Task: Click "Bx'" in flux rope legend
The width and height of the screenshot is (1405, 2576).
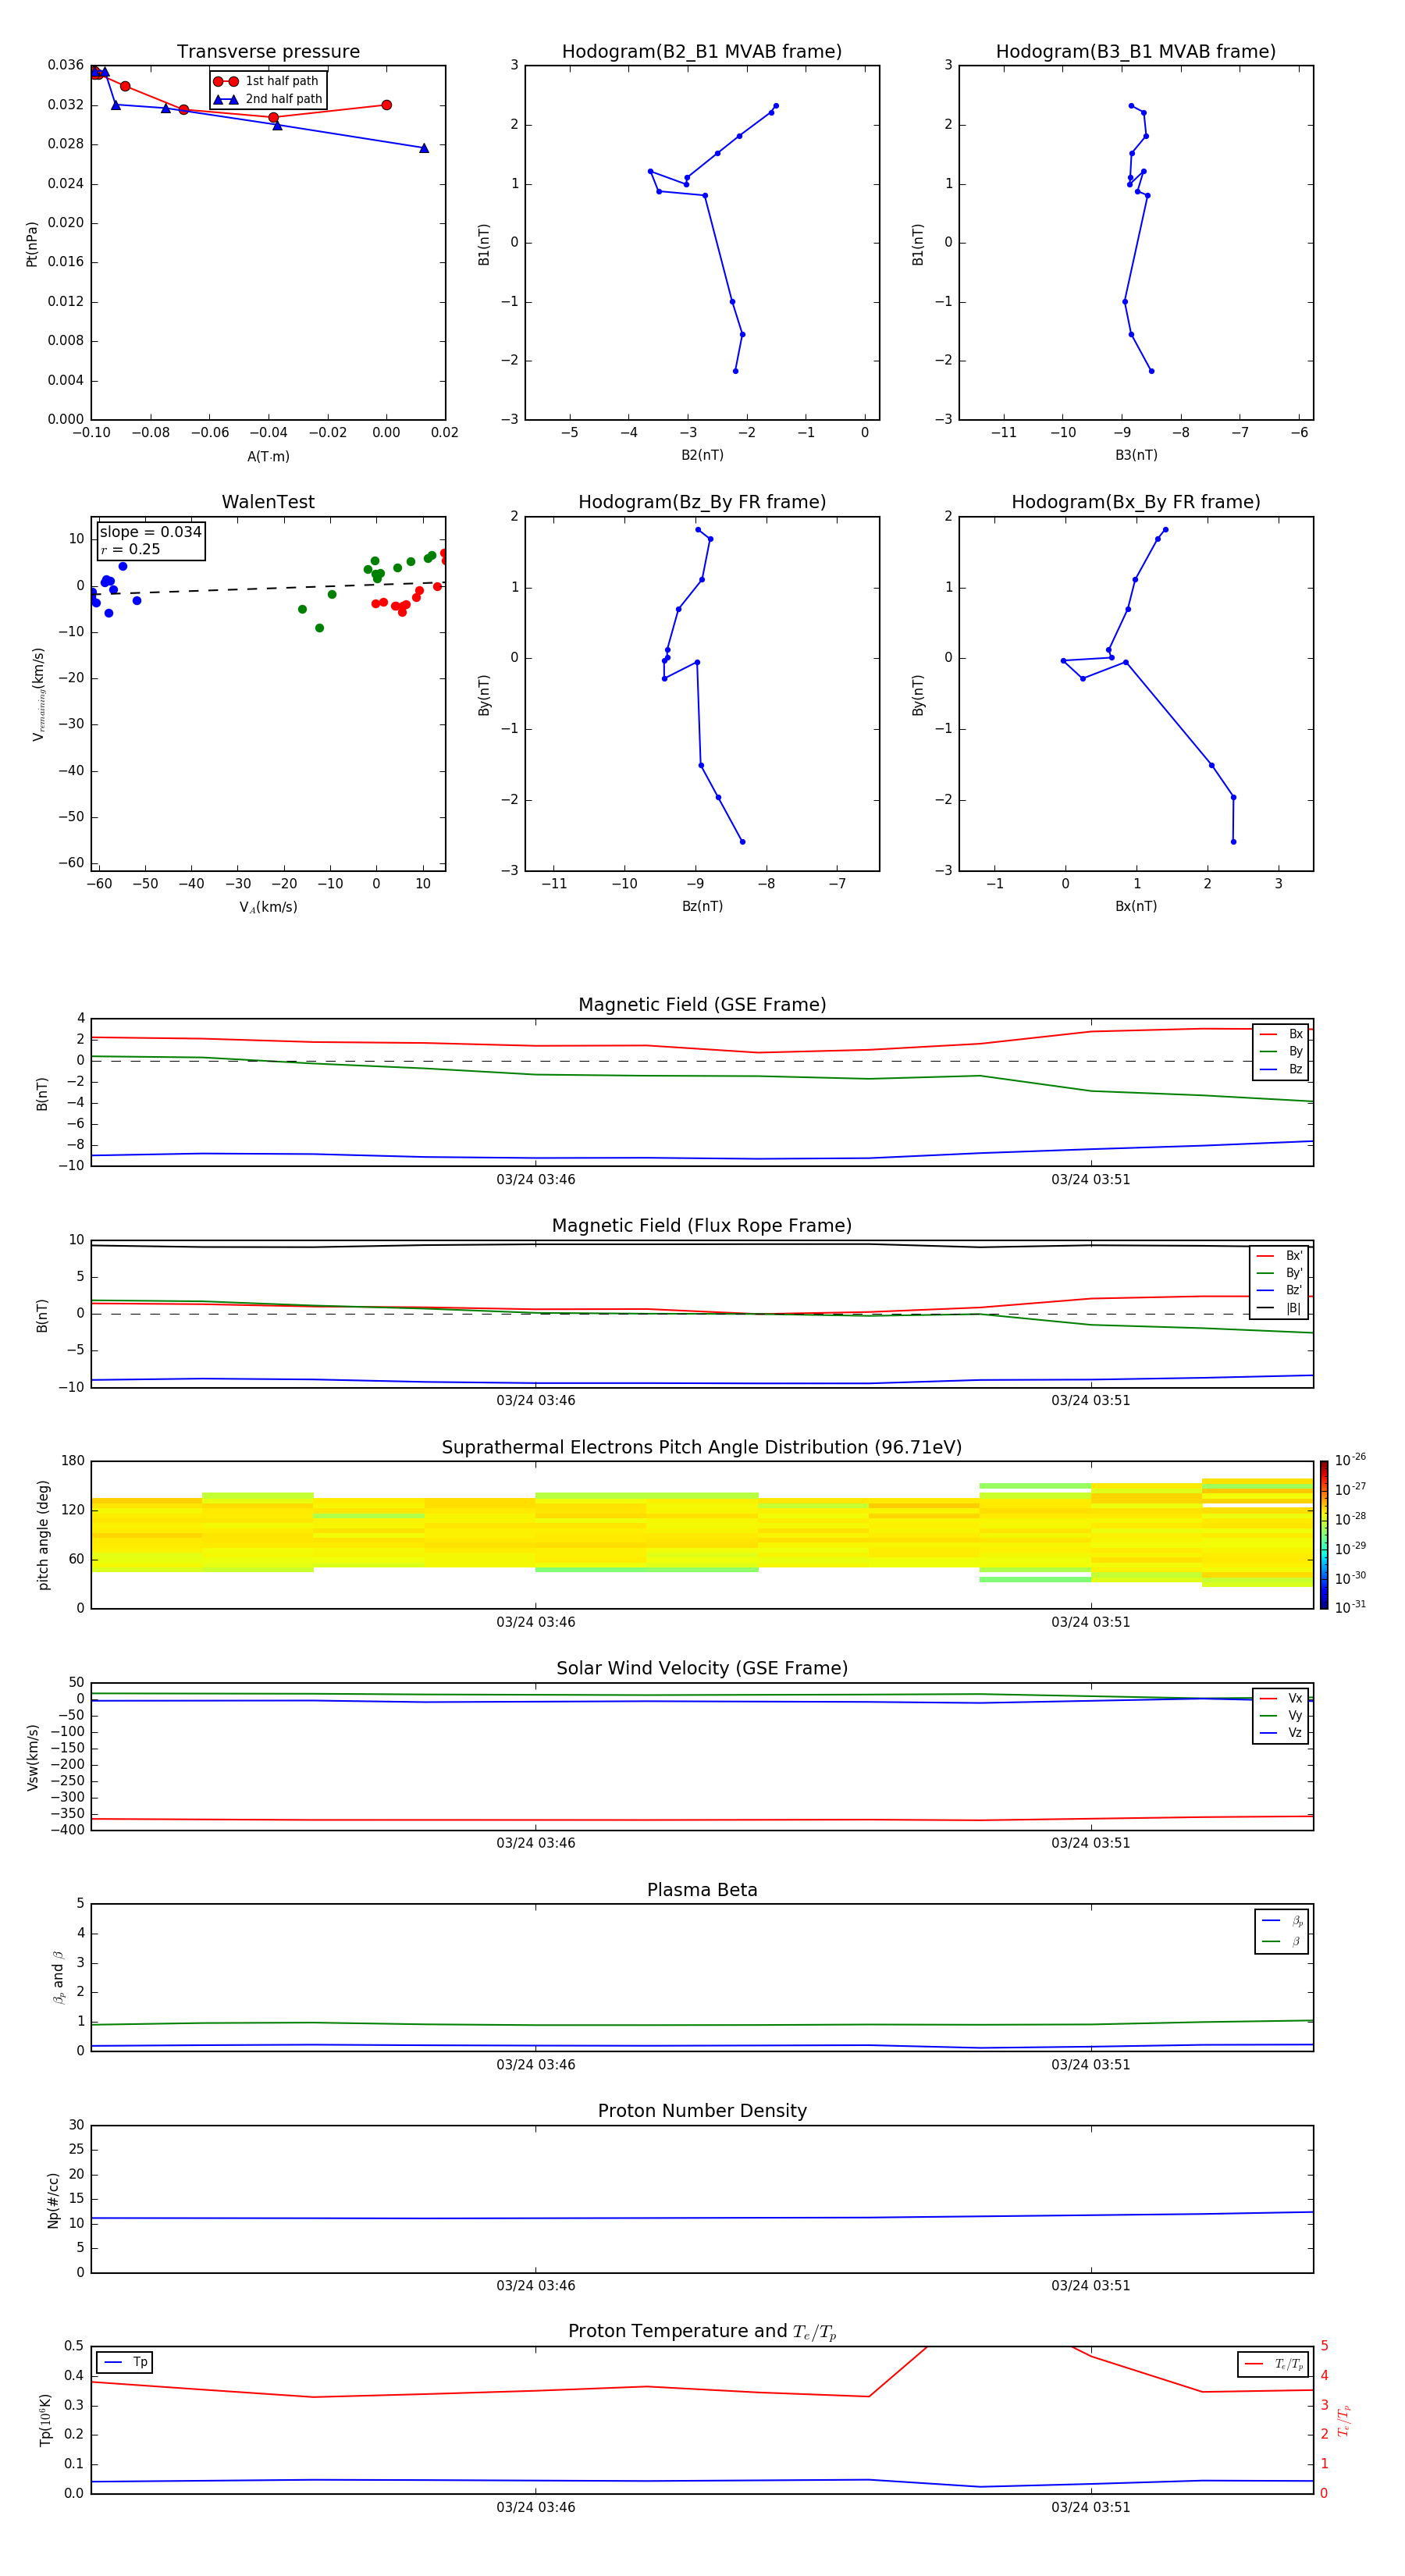Action: click(1280, 1256)
